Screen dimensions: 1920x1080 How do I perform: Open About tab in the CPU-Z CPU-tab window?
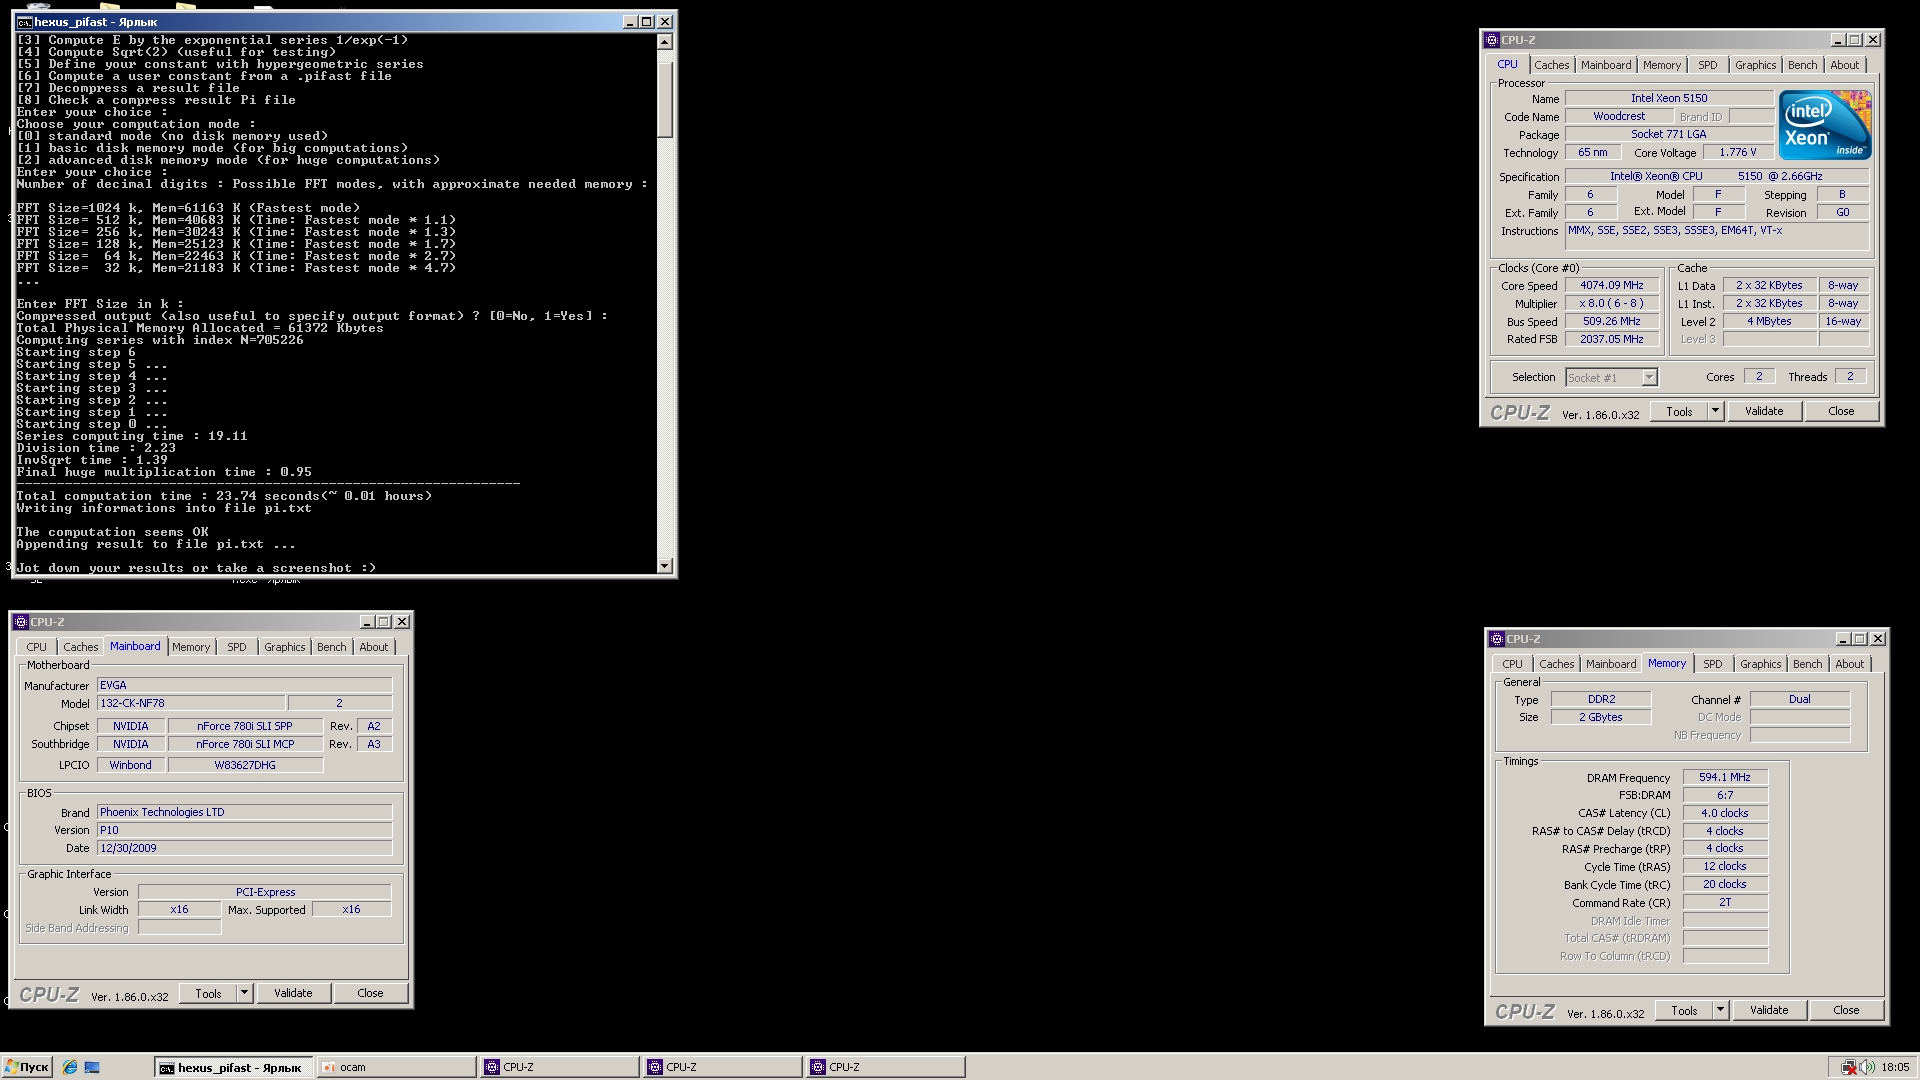coord(1844,65)
